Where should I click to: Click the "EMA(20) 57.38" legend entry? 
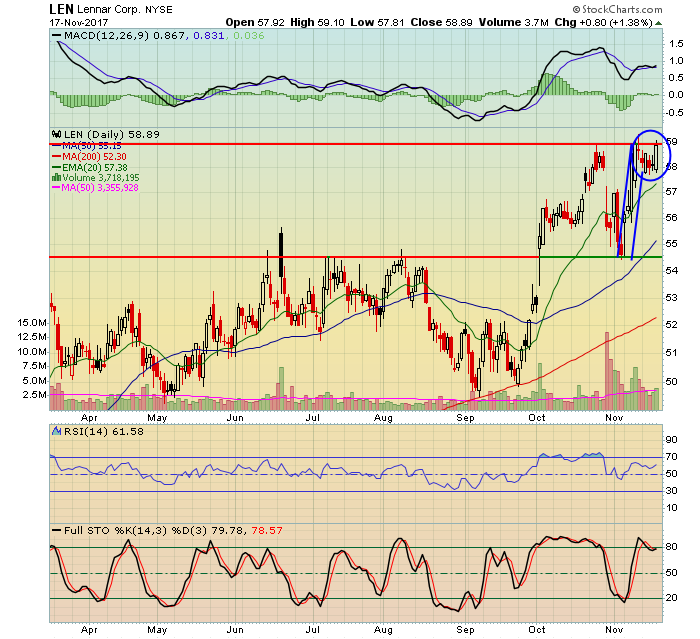pos(95,167)
